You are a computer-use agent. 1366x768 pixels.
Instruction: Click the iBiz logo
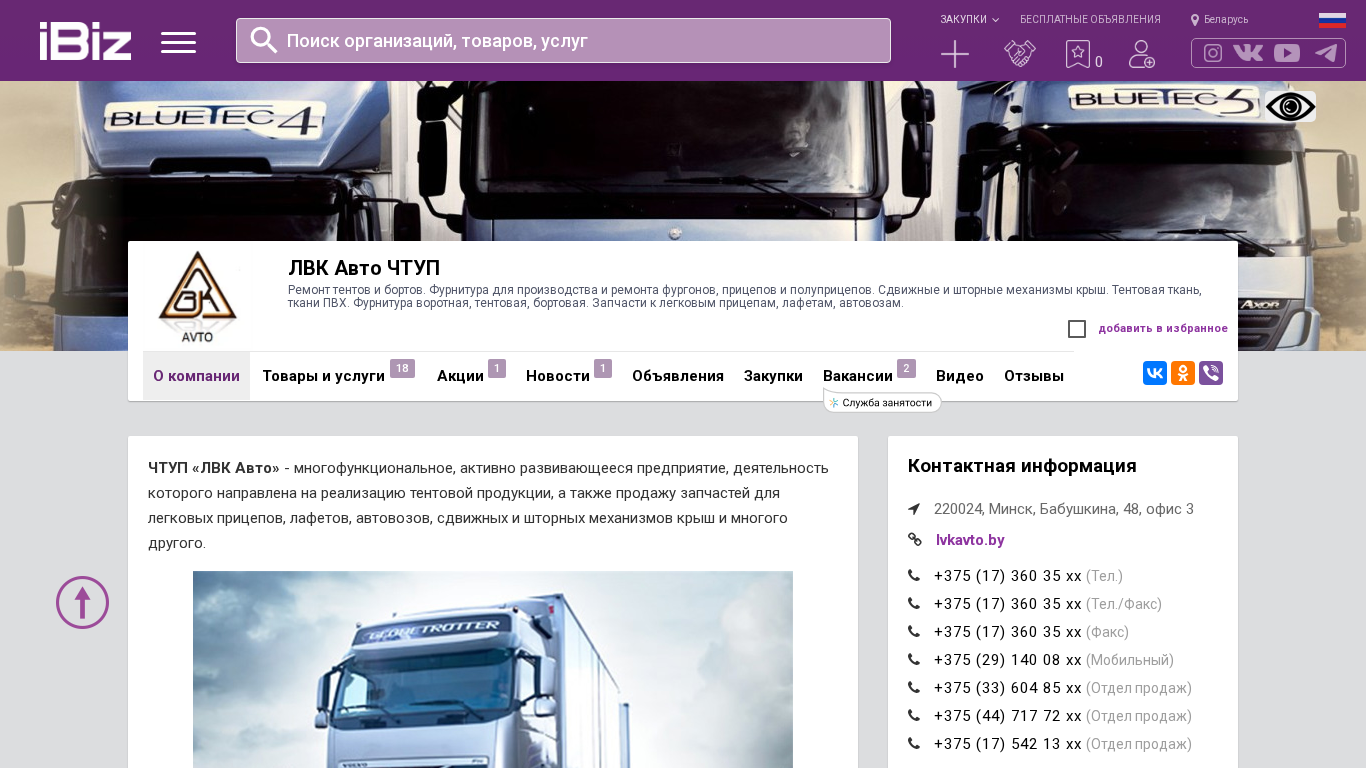tap(85, 41)
